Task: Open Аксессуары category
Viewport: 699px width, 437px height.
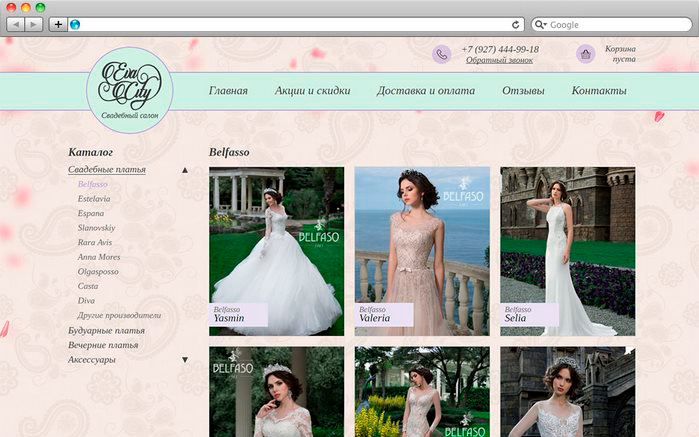Action: click(x=92, y=360)
